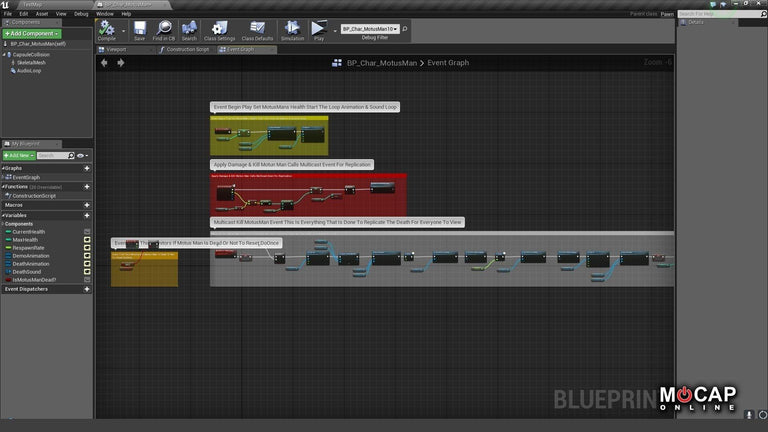Click the Add New button in My Blueprint
Image resolution: width=768 pixels, height=432 pixels.
coord(18,156)
